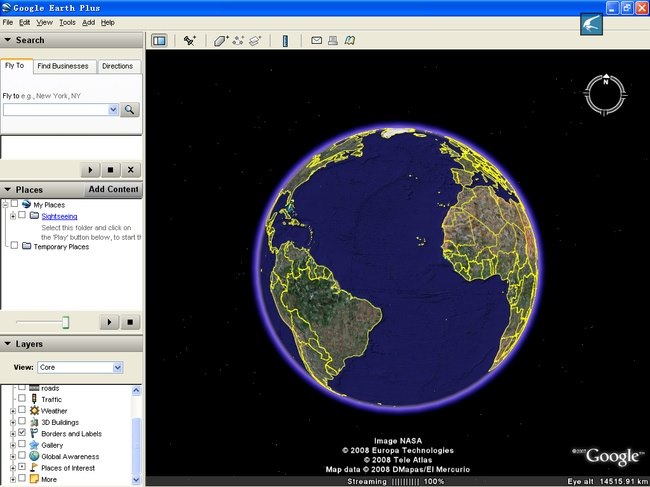The height and width of the screenshot is (487, 650).
Task: Expand the Borders and Labels tree node
Action: pyautogui.click(x=13, y=434)
